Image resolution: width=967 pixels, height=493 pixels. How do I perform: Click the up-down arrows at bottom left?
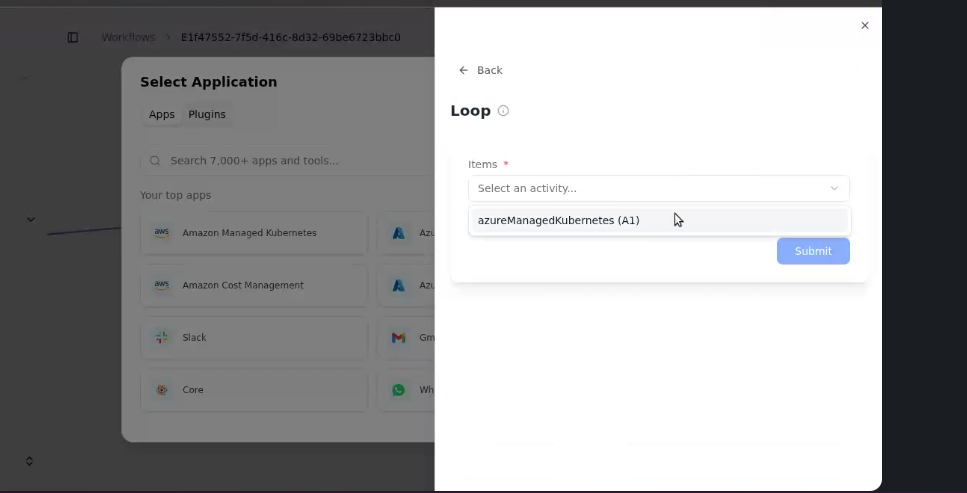(30, 461)
